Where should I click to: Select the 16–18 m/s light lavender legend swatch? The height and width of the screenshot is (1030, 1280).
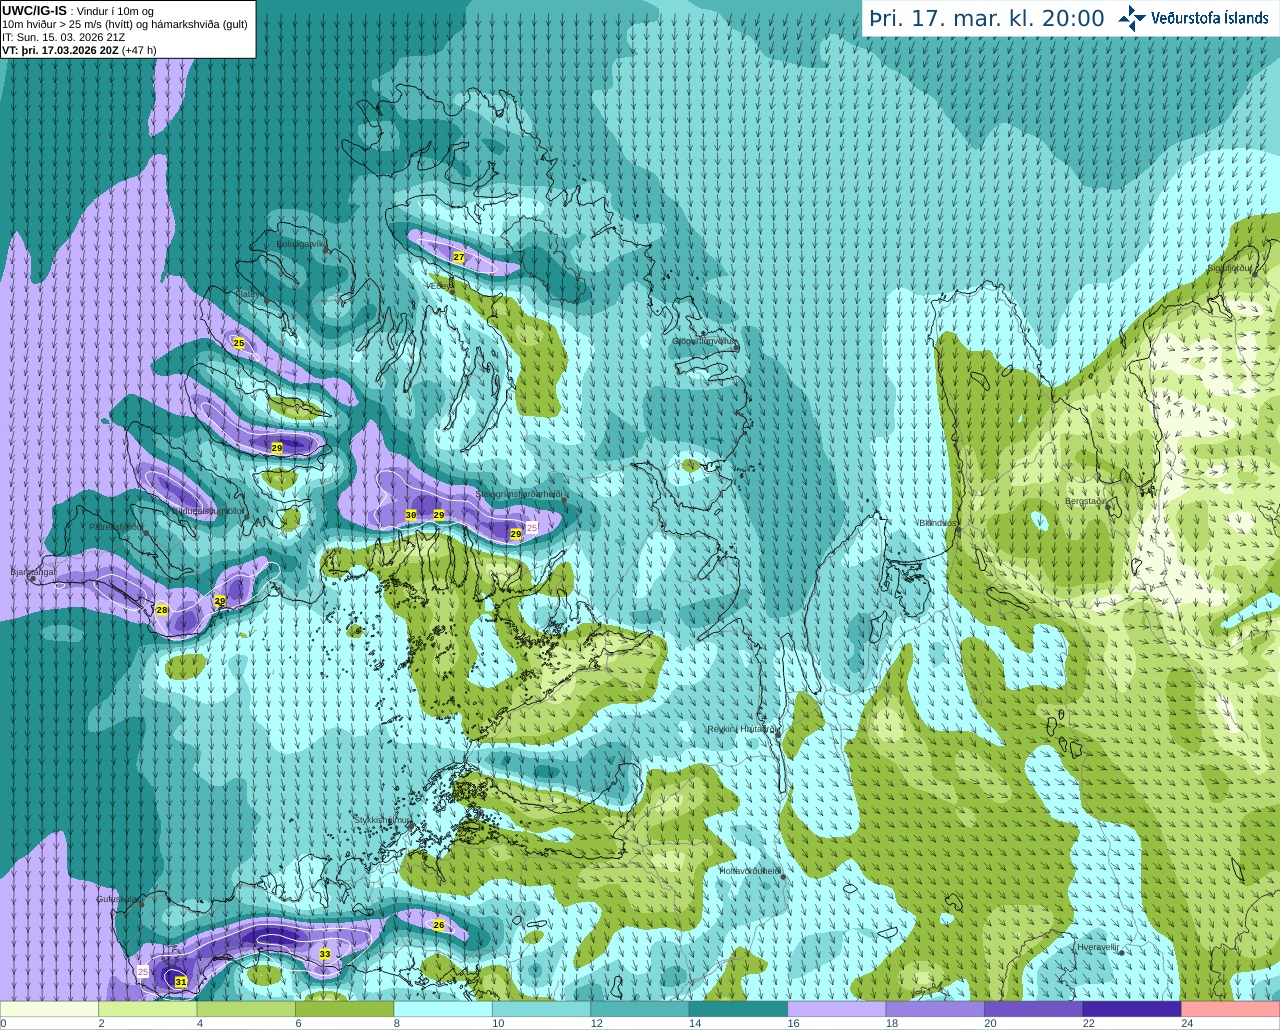click(837, 1009)
